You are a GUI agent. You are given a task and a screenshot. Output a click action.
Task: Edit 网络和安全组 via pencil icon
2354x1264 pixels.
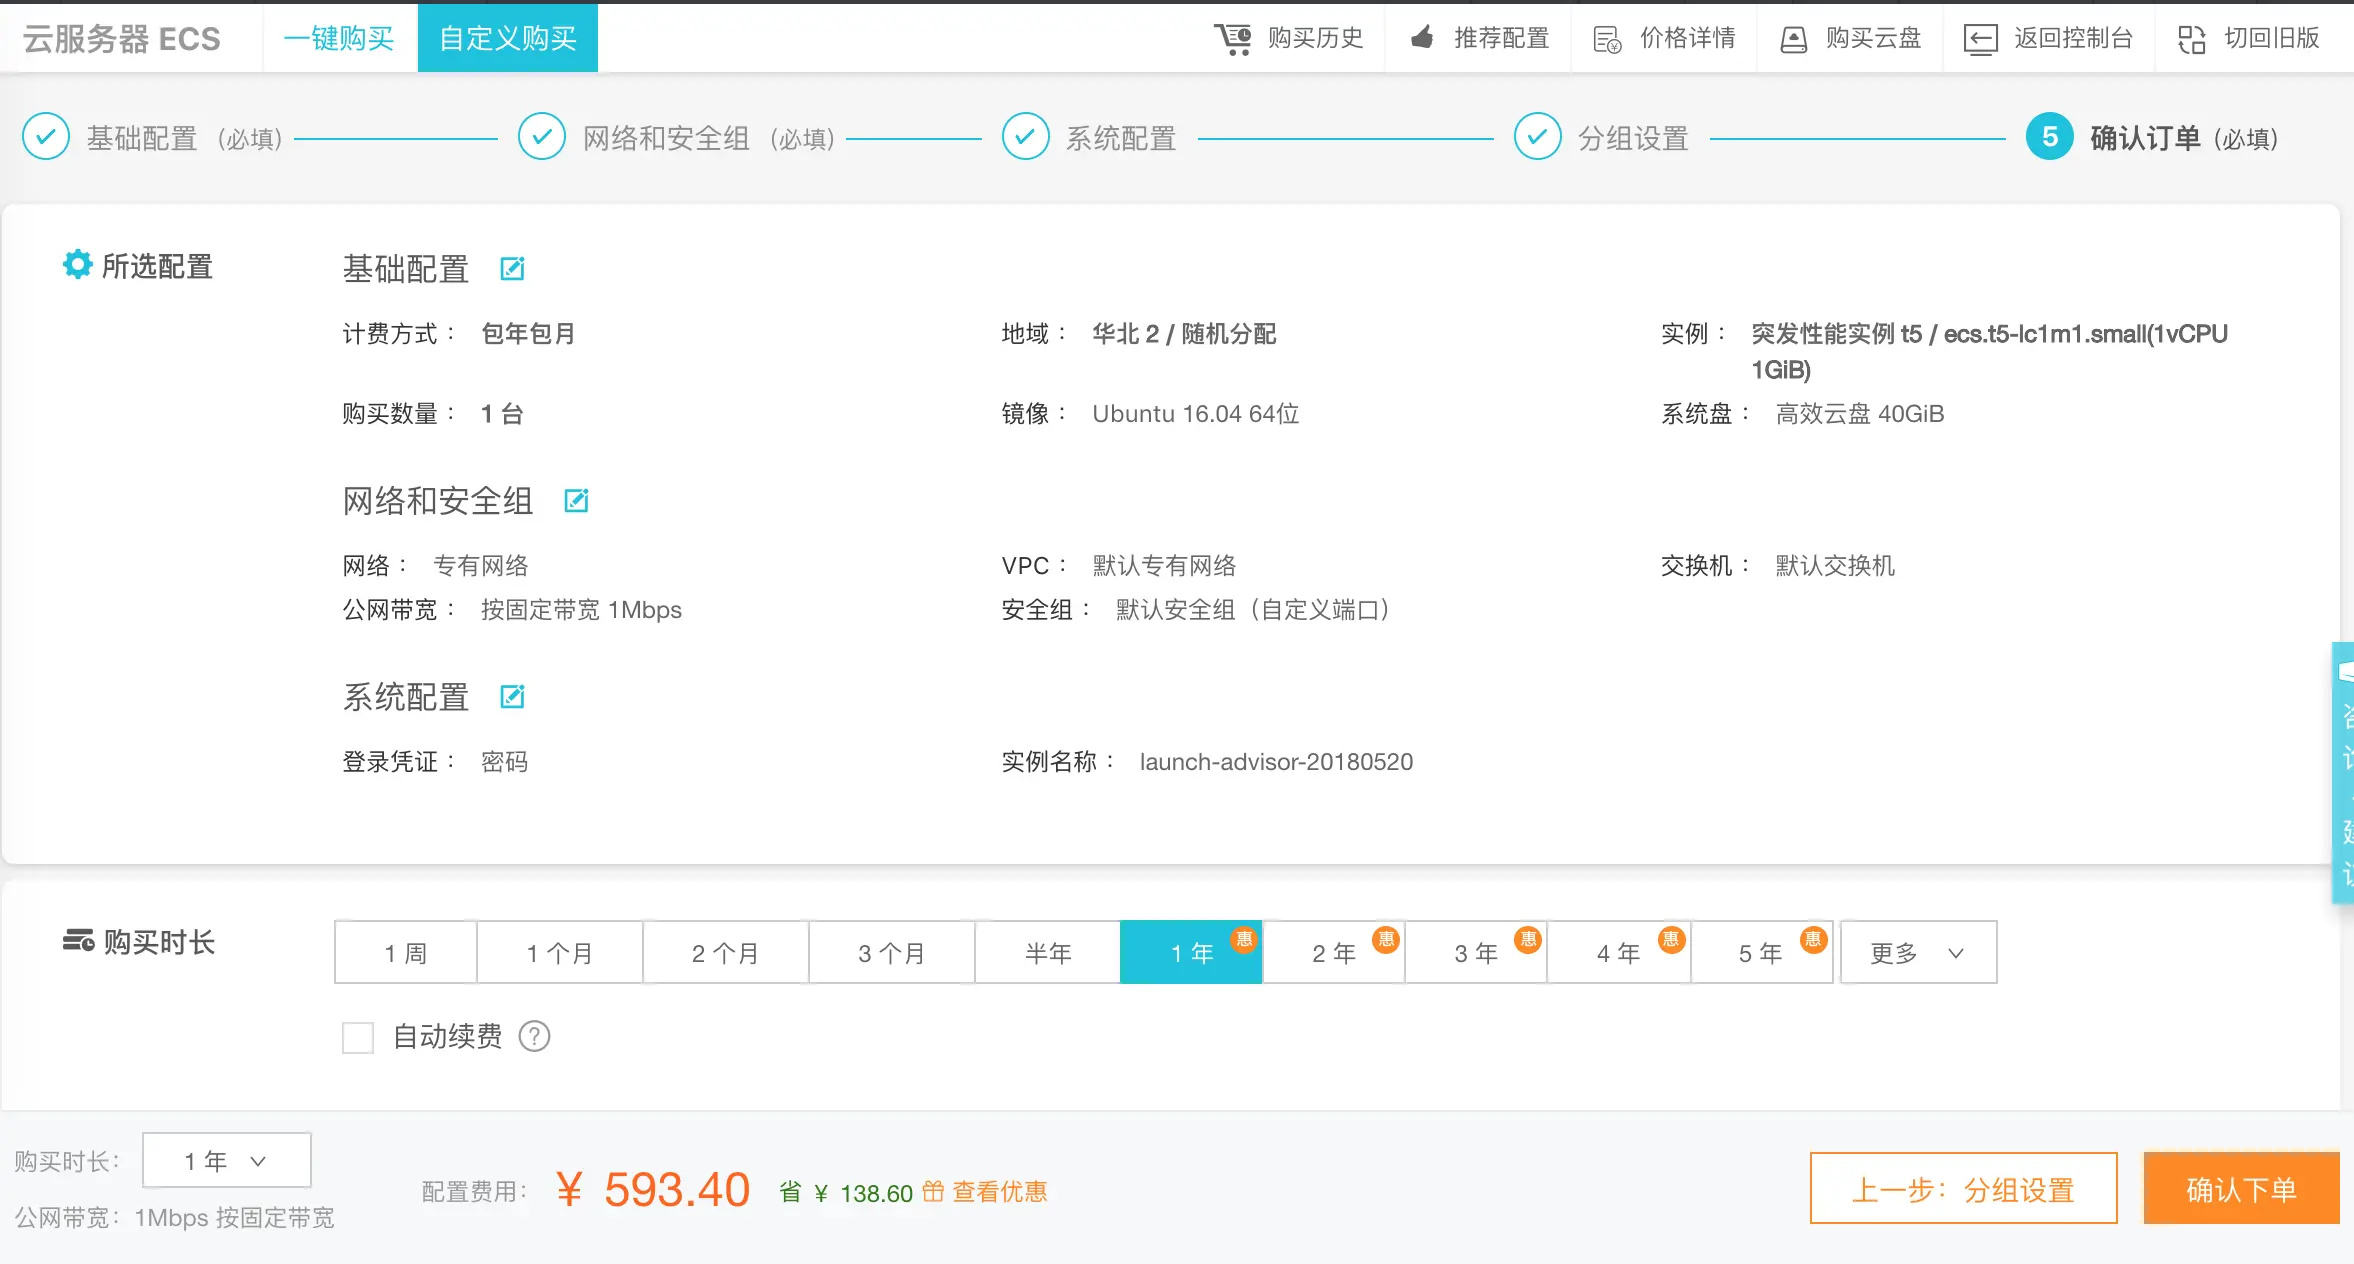tap(576, 500)
